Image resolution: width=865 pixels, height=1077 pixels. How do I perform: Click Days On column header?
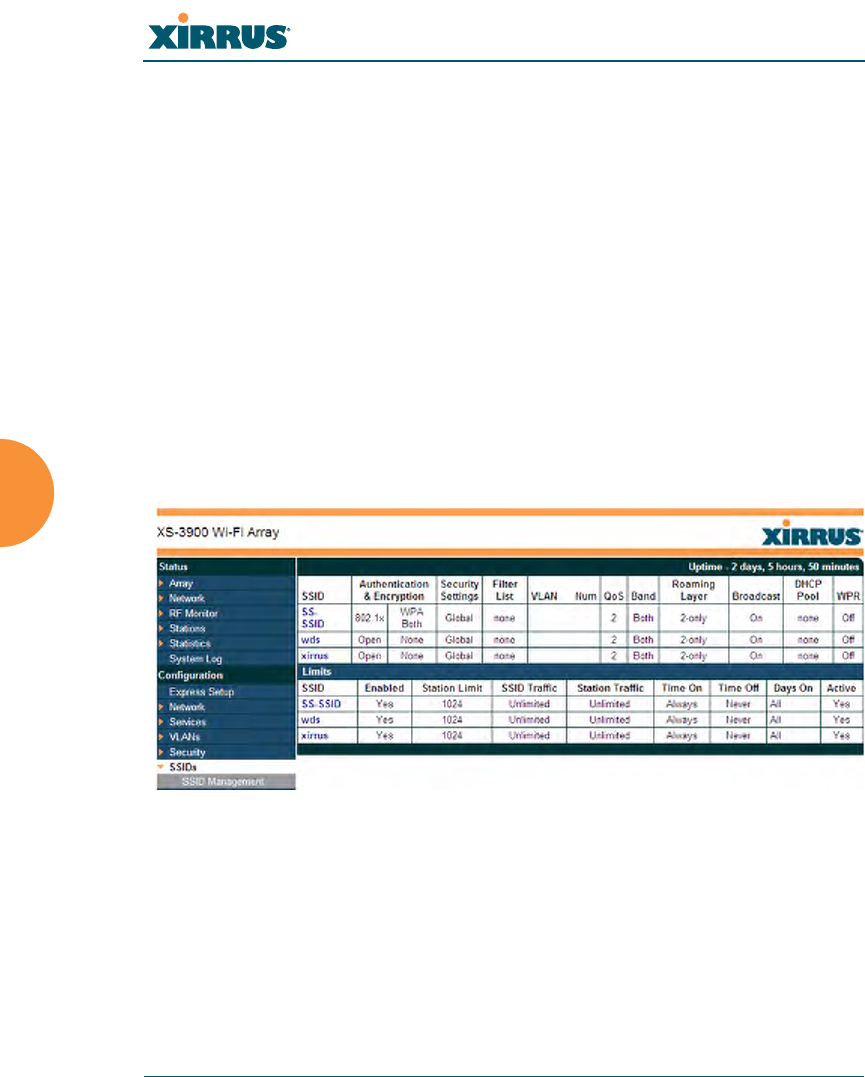point(793,688)
